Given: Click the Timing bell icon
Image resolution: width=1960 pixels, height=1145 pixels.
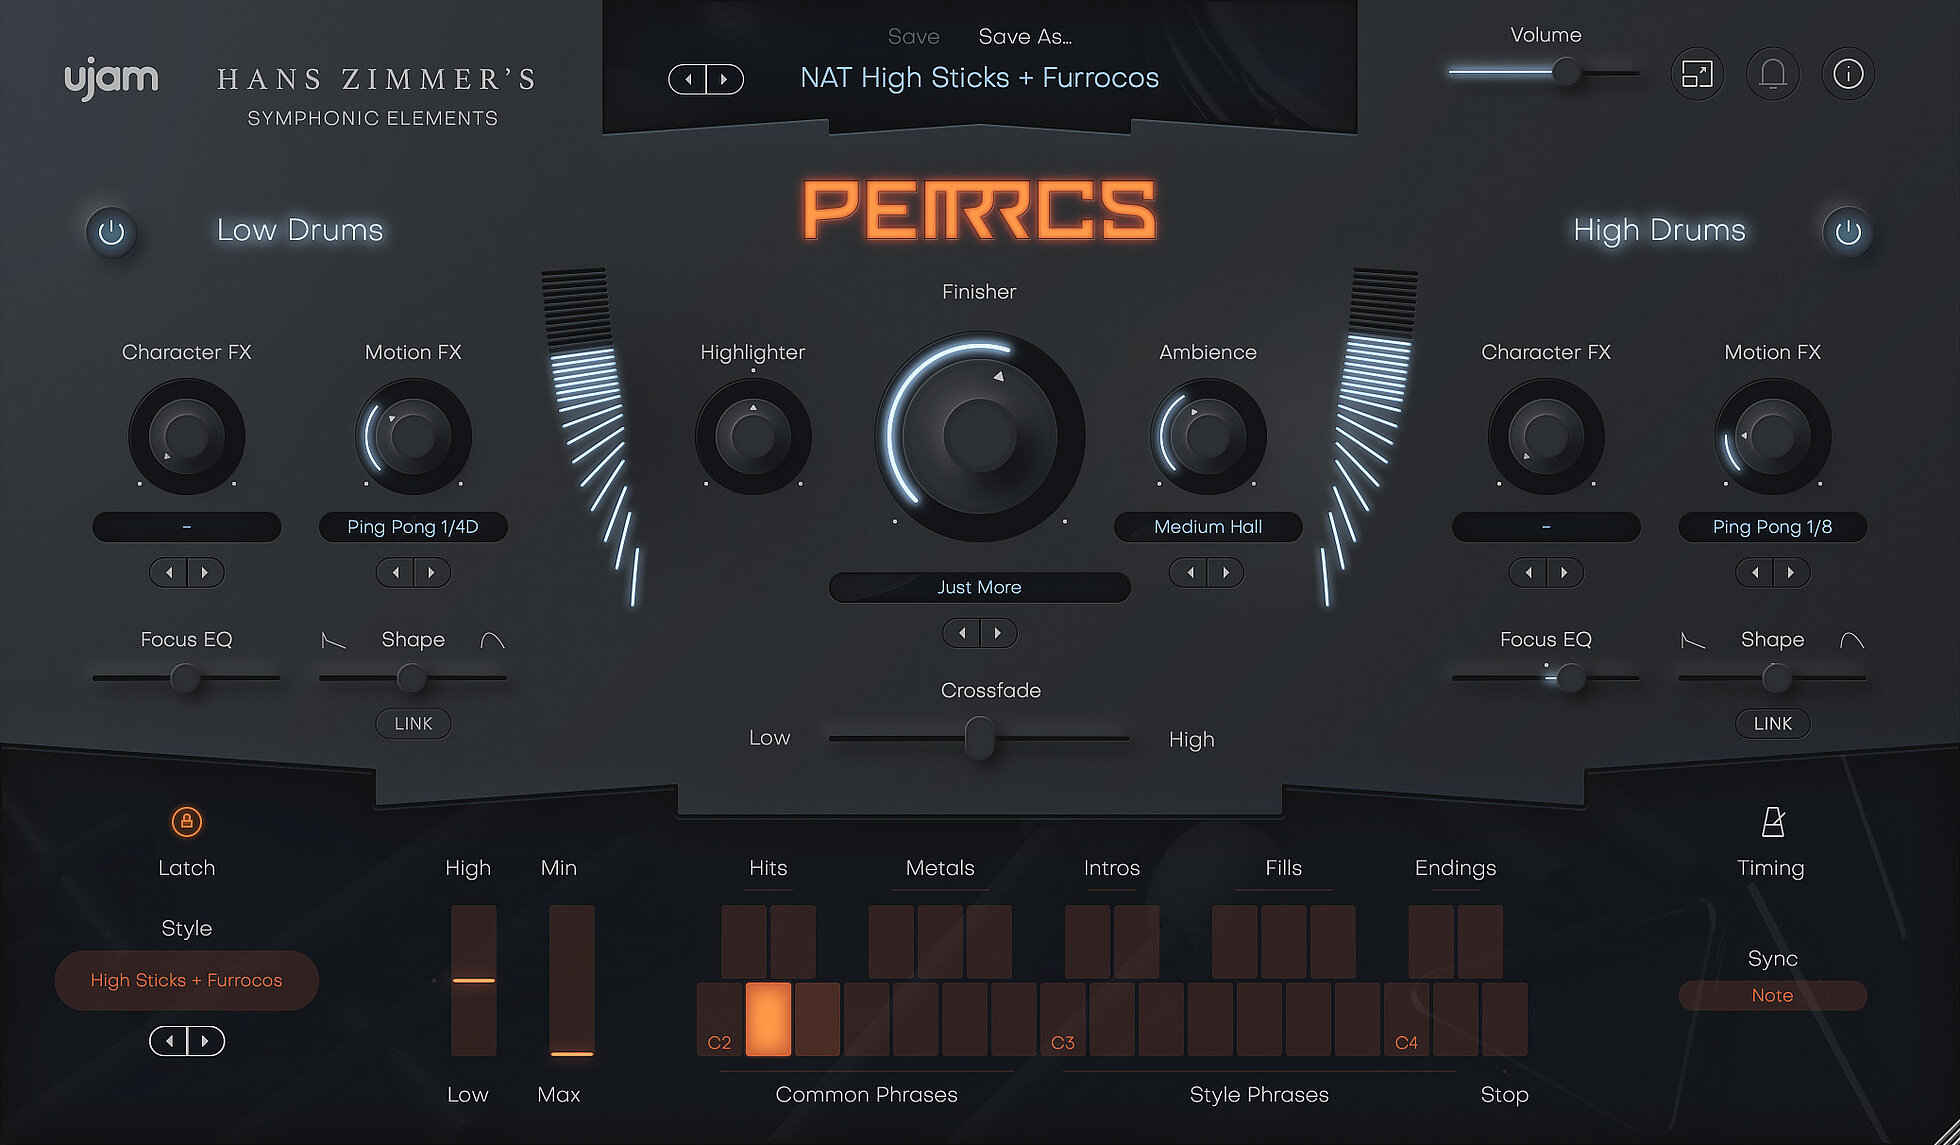Looking at the screenshot, I should point(1771,822).
